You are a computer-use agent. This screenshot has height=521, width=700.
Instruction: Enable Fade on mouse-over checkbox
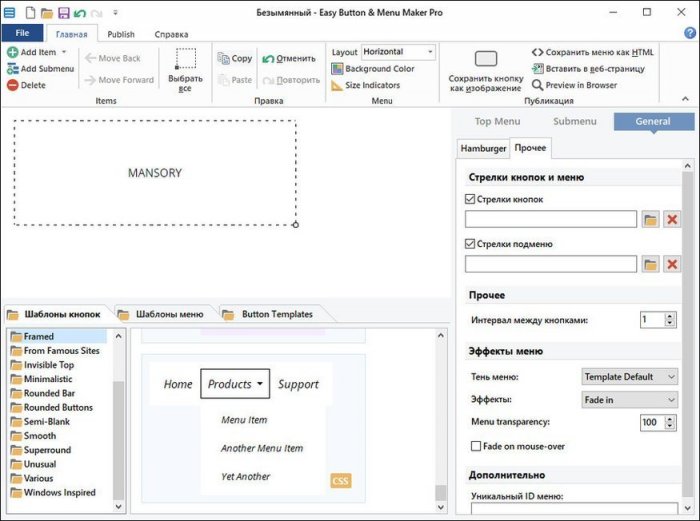(476, 445)
